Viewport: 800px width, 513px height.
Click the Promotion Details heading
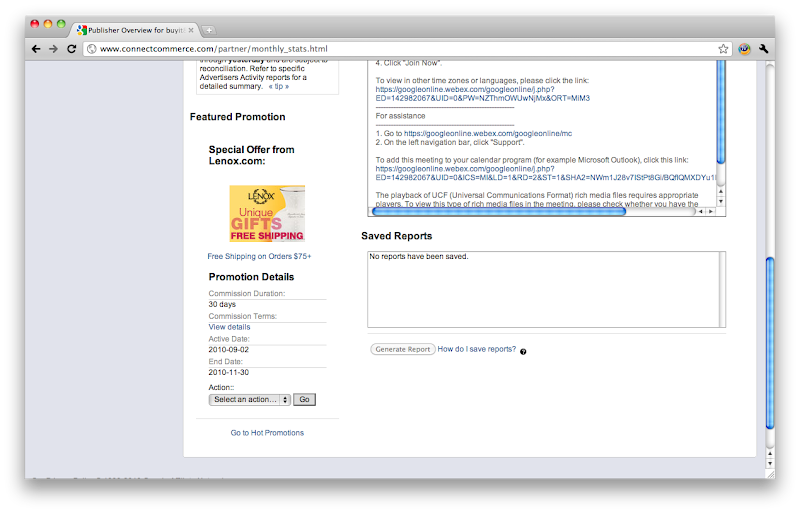click(x=251, y=277)
